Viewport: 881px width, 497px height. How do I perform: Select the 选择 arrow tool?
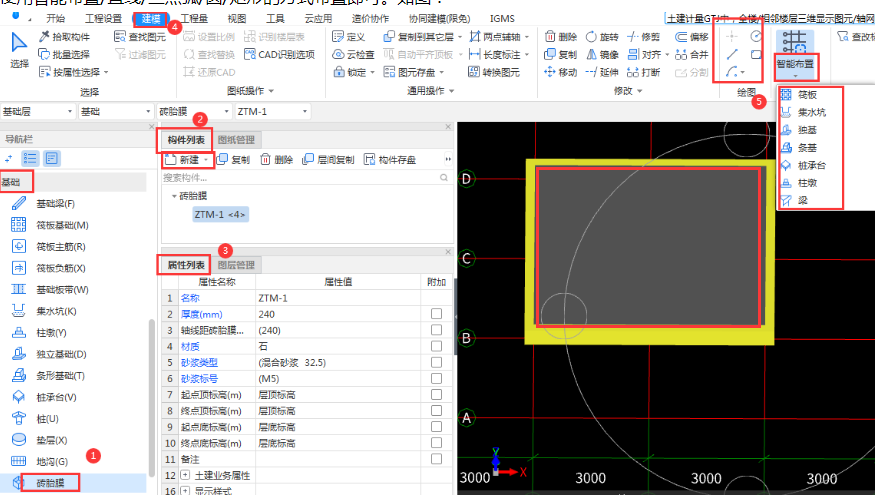[19, 51]
